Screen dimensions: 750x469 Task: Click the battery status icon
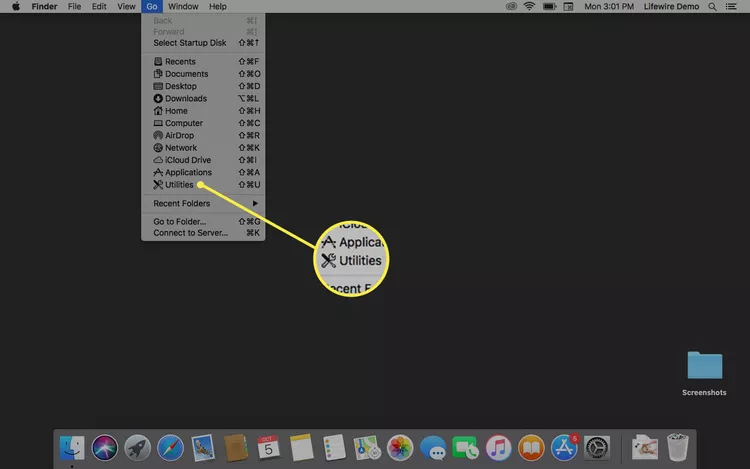click(549, 7)
